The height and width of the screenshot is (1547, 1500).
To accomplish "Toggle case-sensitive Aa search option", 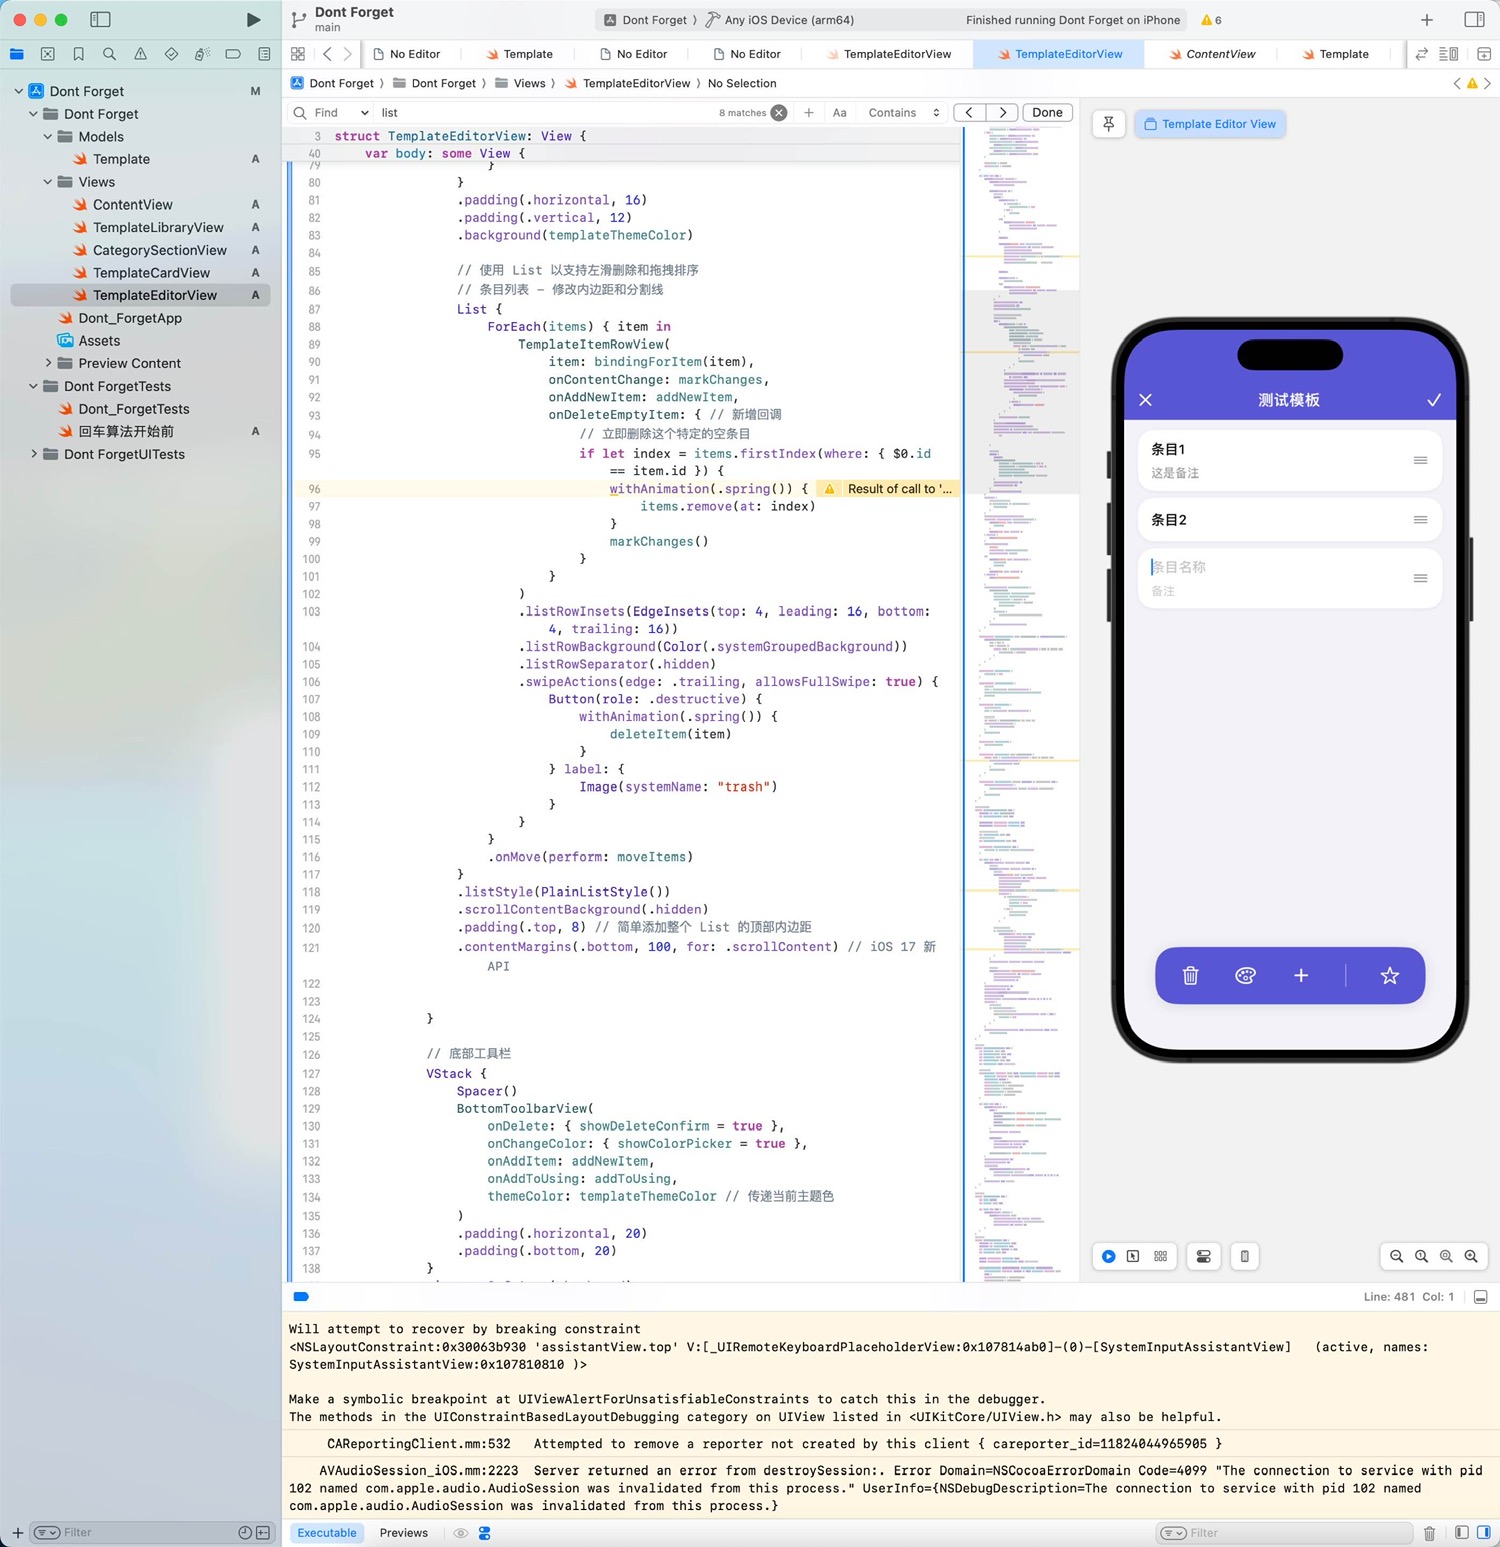I will (x=840, y=113).
